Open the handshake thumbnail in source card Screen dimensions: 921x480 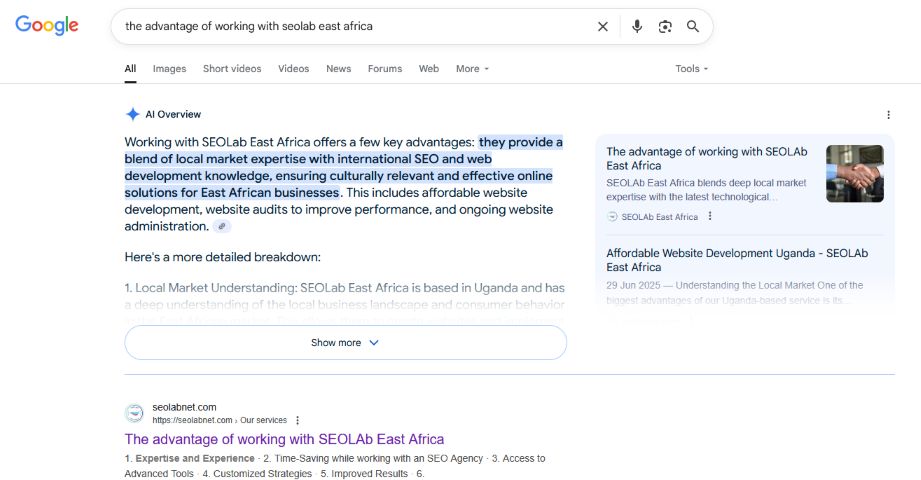855,173
